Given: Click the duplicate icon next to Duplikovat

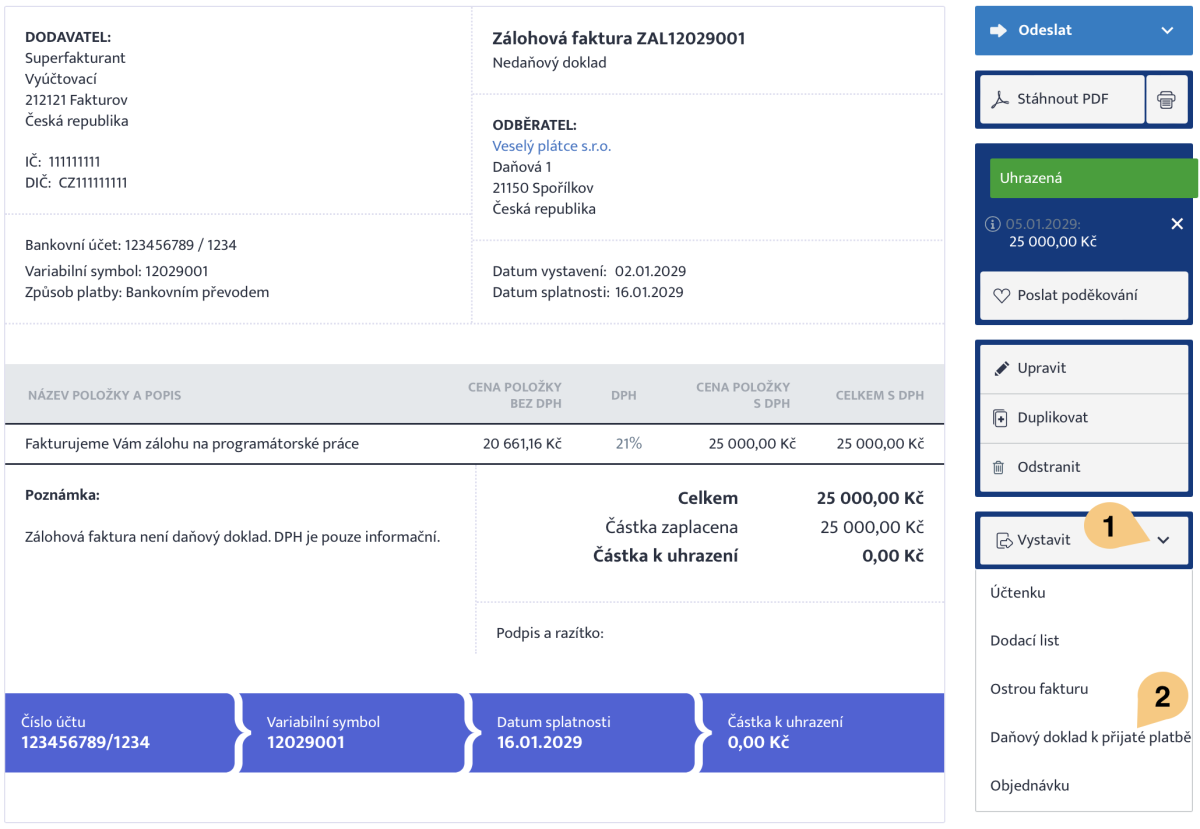Looking at the screenshot, I should point(1000,418).
